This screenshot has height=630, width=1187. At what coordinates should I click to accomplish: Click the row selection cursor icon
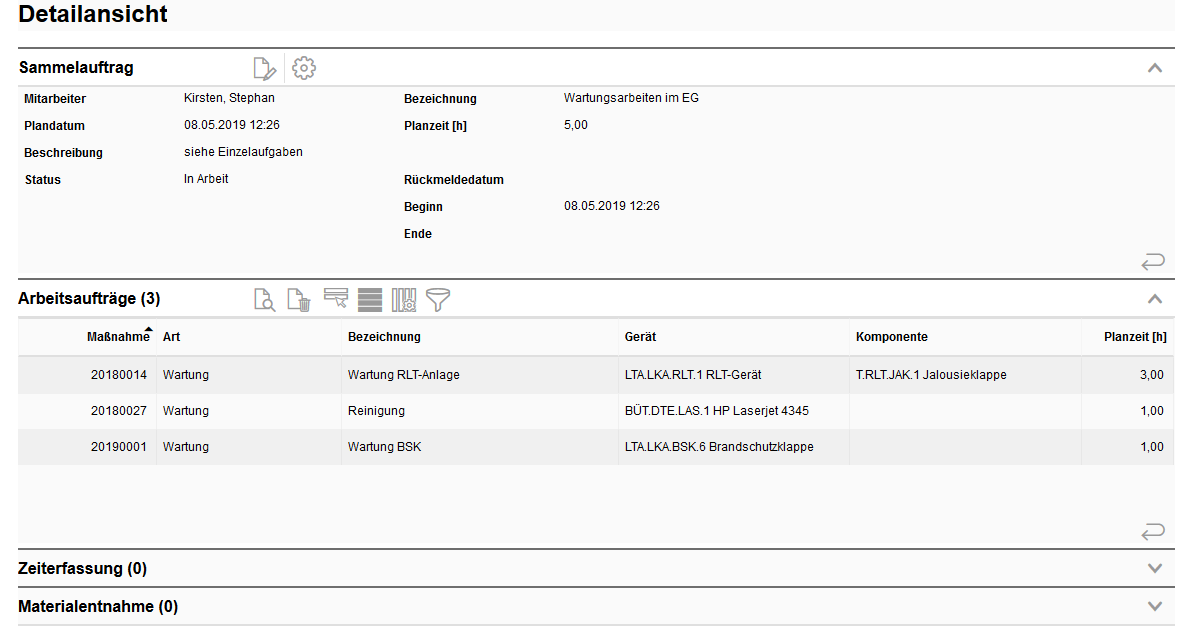336,299
